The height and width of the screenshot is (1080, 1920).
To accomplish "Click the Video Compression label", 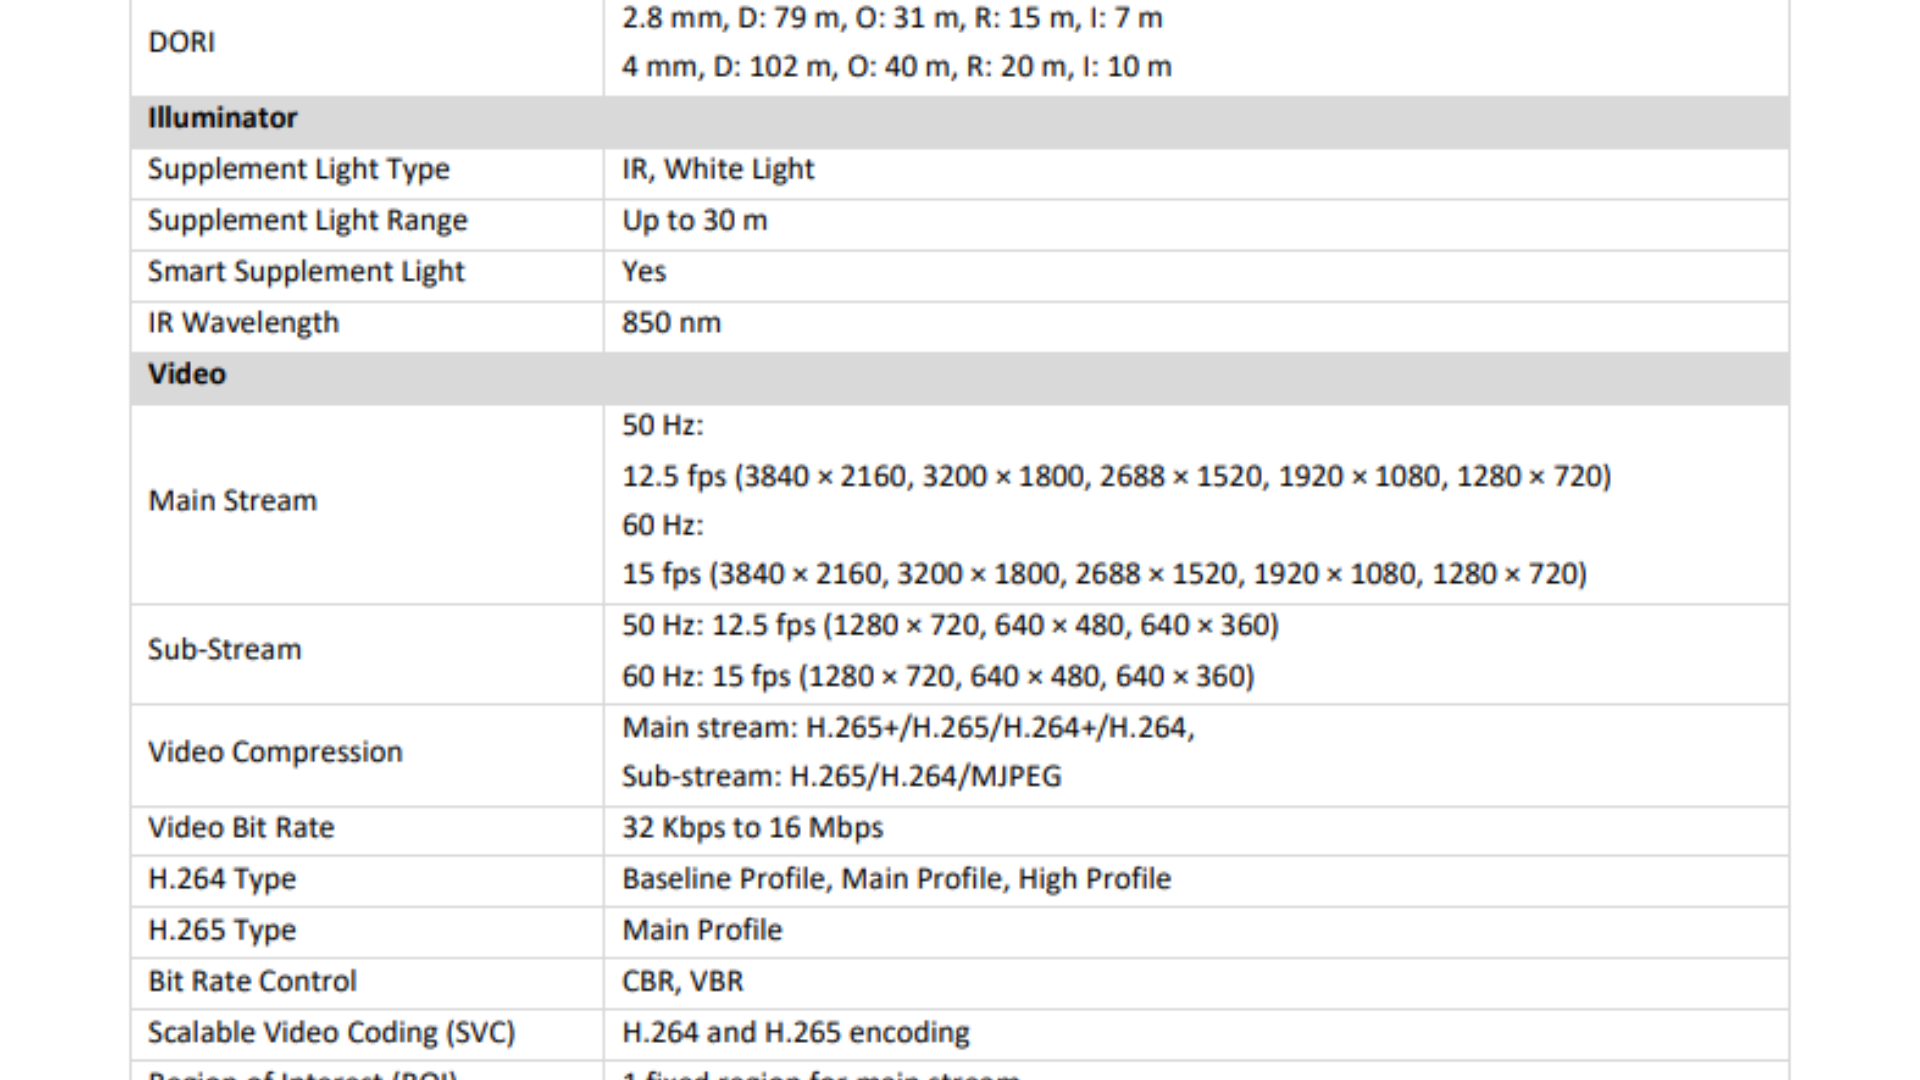I will pyautogui.click(x=275, y=752).
